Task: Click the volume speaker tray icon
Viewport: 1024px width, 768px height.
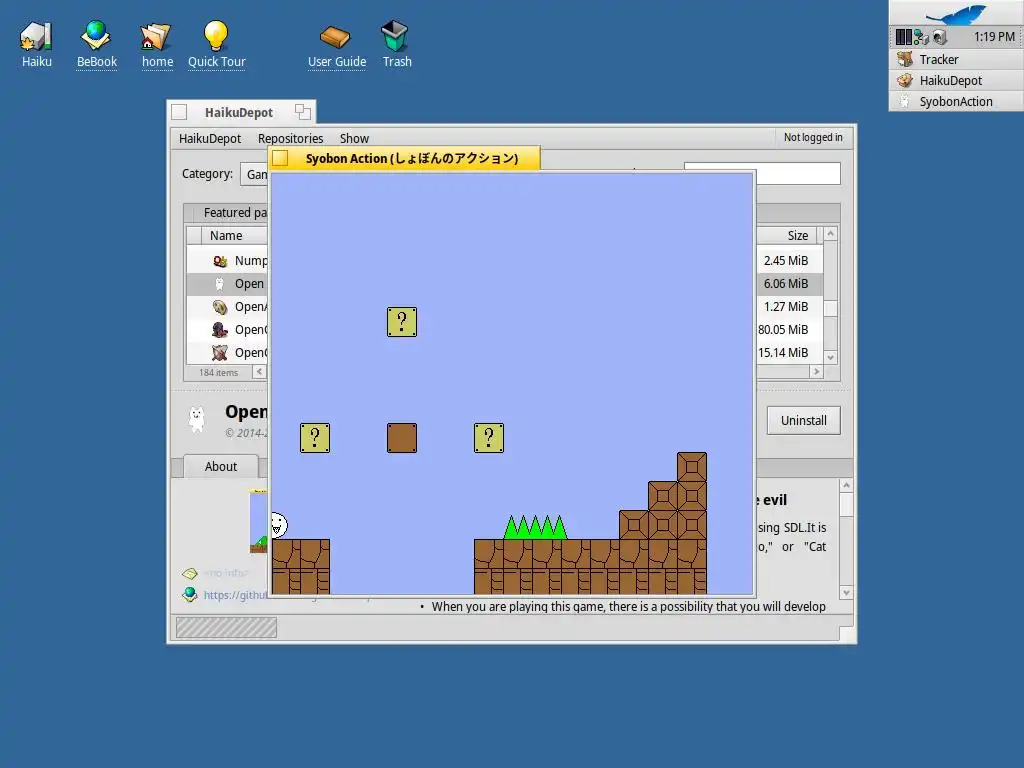Action: pyautogui.click(x=940, y=37)
